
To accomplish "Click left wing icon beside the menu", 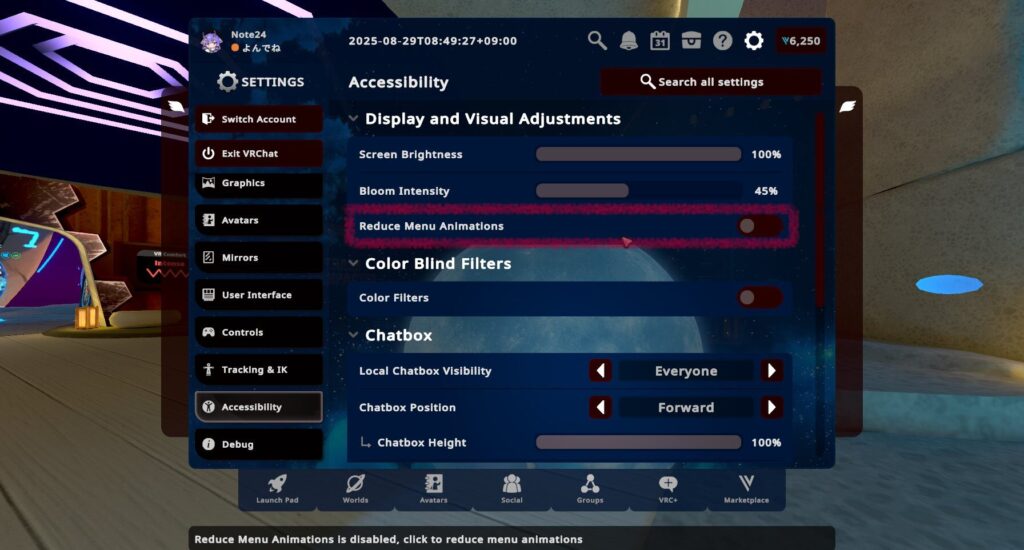I will tap(176, 106).
